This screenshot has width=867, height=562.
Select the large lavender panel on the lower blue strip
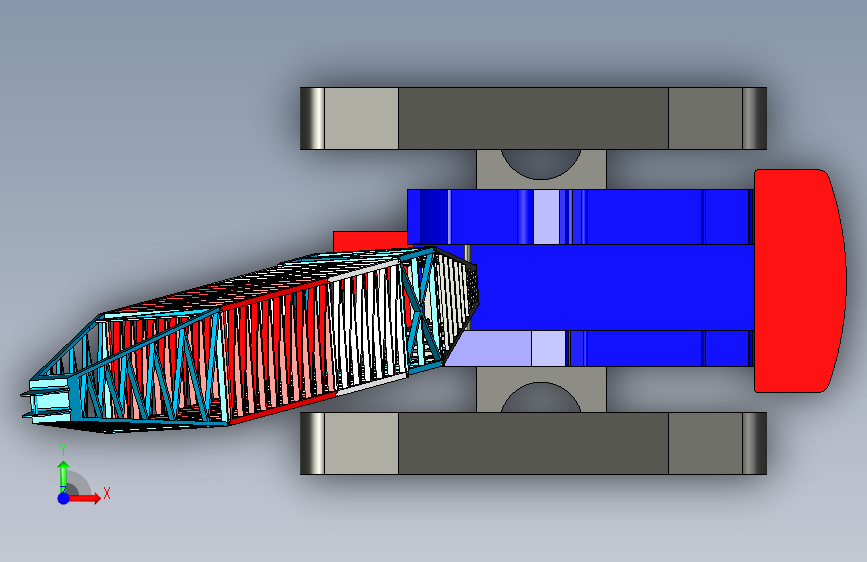491,348
